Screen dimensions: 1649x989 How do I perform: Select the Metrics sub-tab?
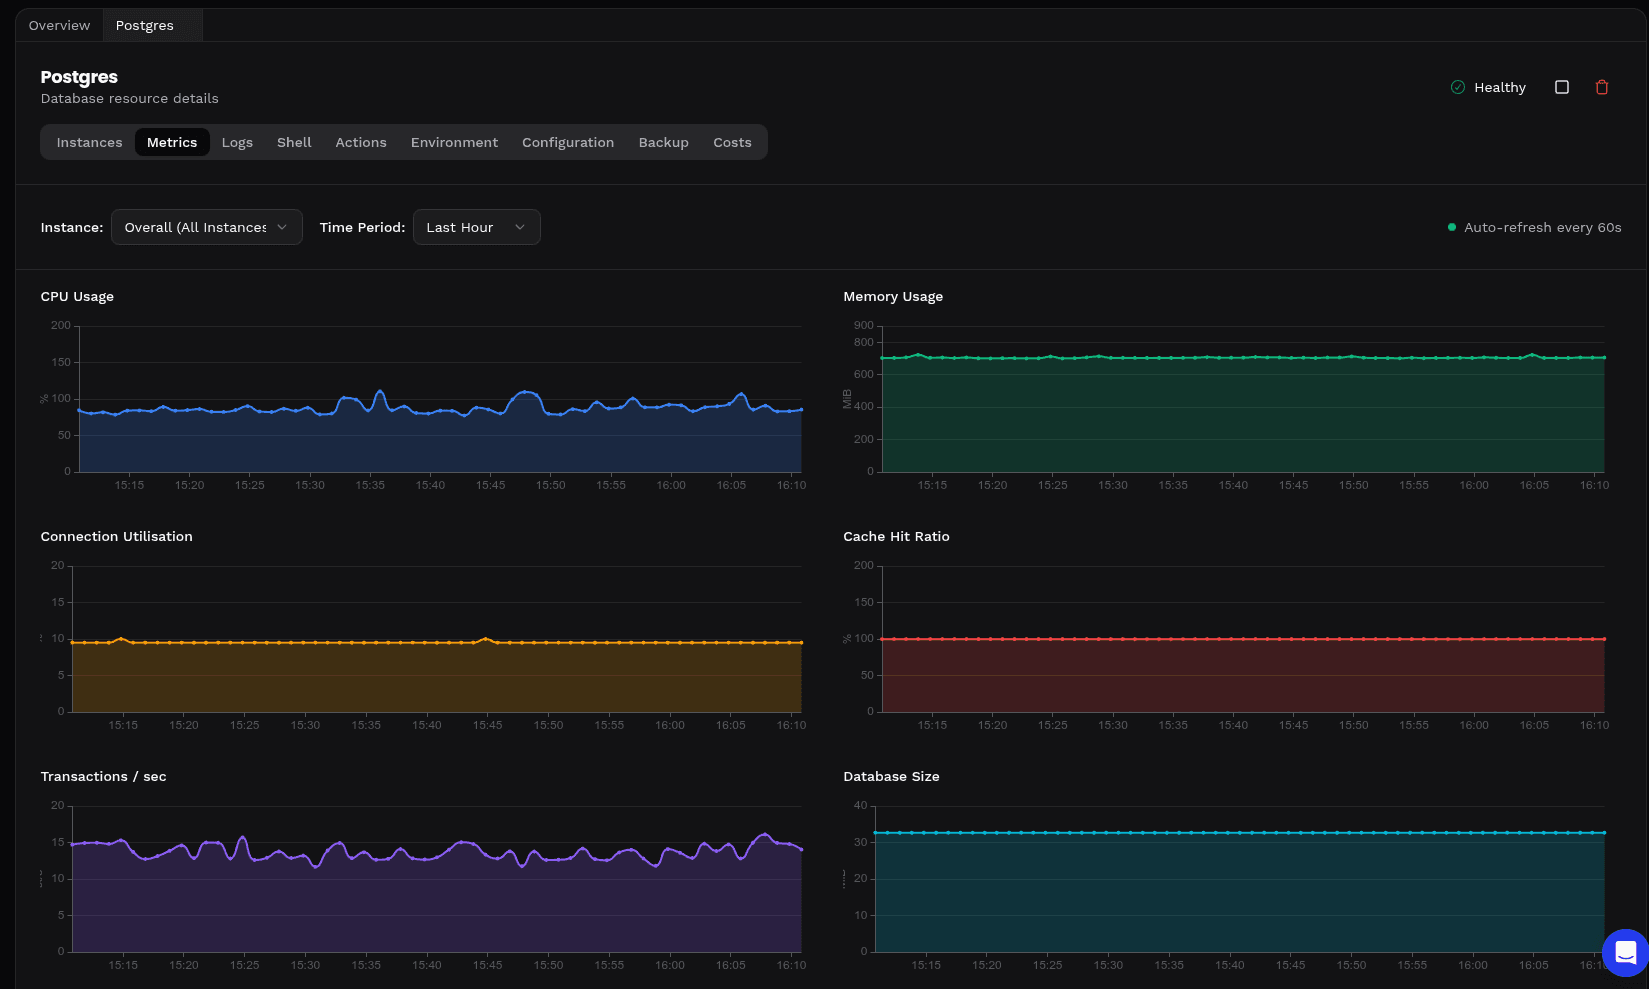[172, 142]
